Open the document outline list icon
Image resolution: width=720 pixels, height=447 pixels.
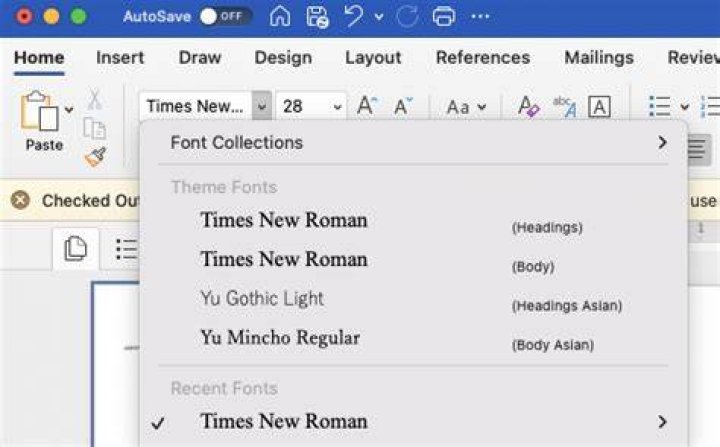click(126, 249)
